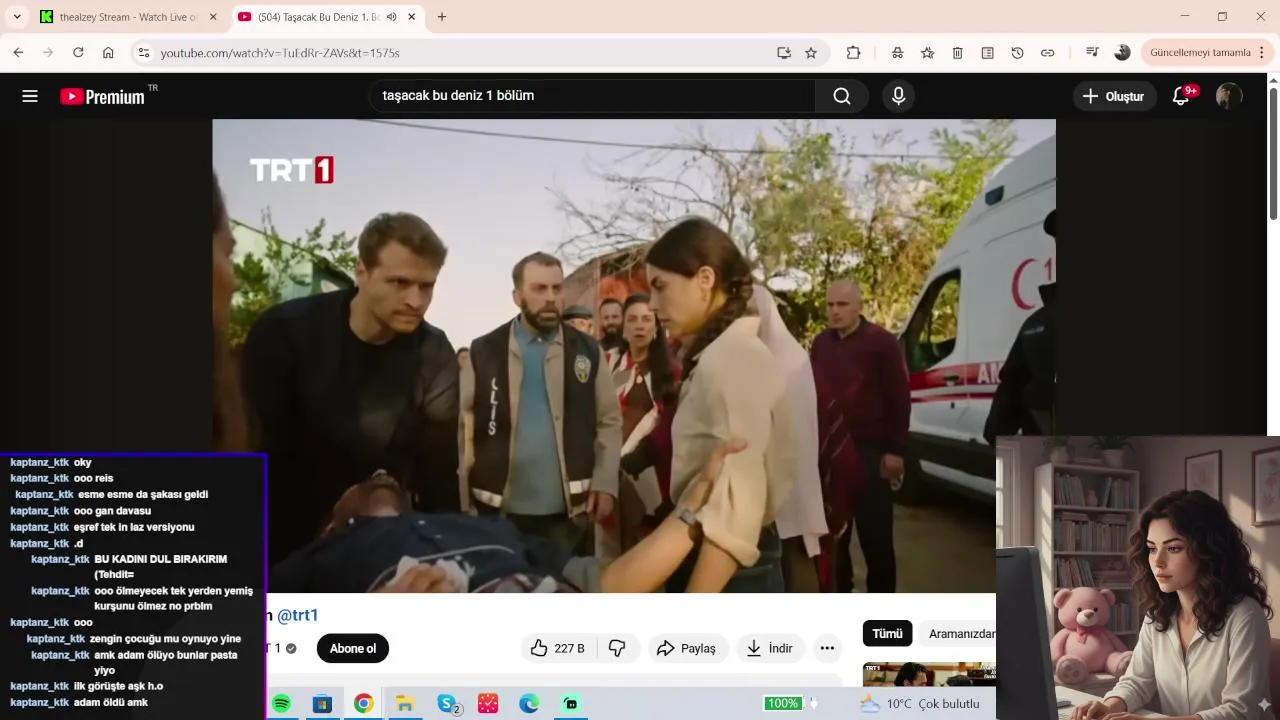
Task: Click the video player frame
Action: [634, 356]
